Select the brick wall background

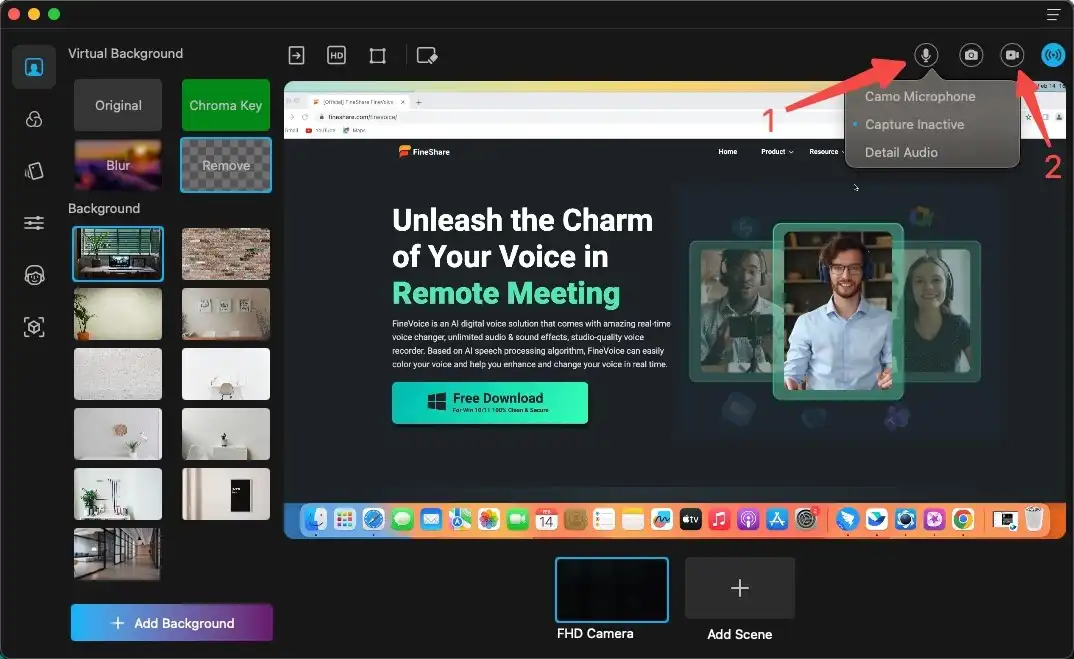225,254
